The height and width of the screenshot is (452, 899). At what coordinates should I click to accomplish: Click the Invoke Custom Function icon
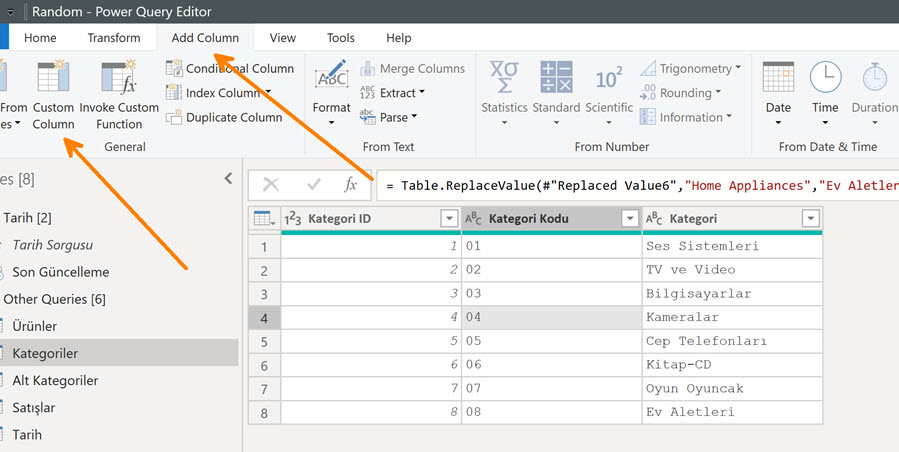tap(119, 77)
